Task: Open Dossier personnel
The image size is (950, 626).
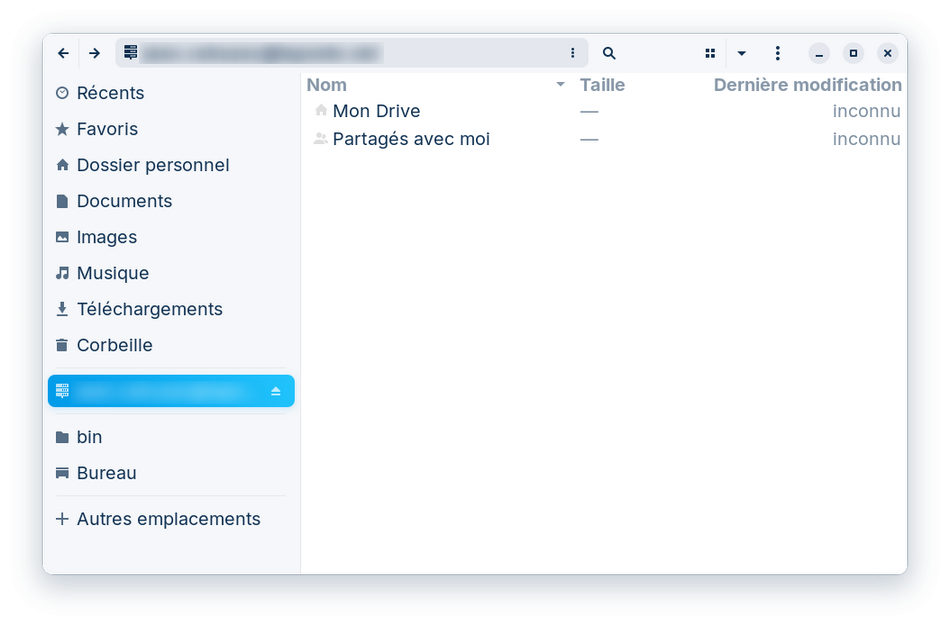Action: click(x=152, y=165)
